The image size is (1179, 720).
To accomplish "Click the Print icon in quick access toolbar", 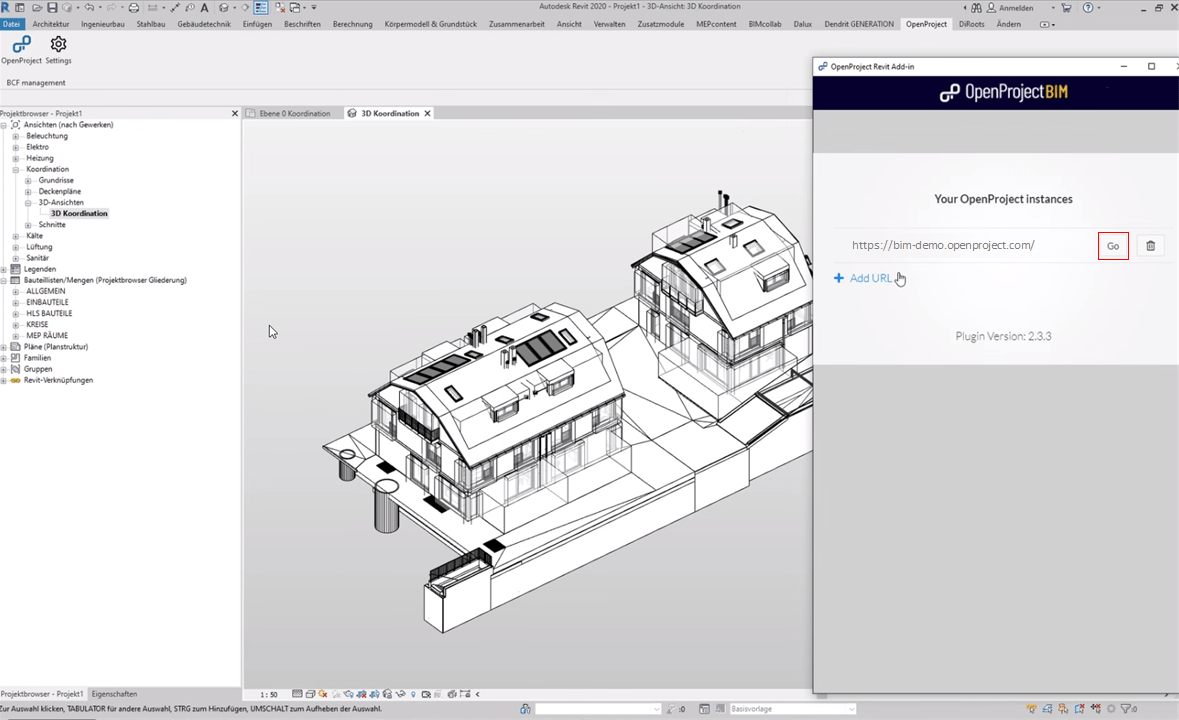I will pos(133,7).
